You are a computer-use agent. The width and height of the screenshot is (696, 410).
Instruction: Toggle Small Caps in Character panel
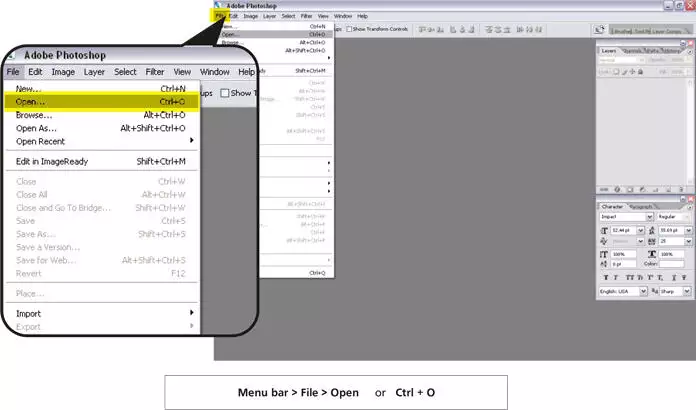(x=640, y=277)
